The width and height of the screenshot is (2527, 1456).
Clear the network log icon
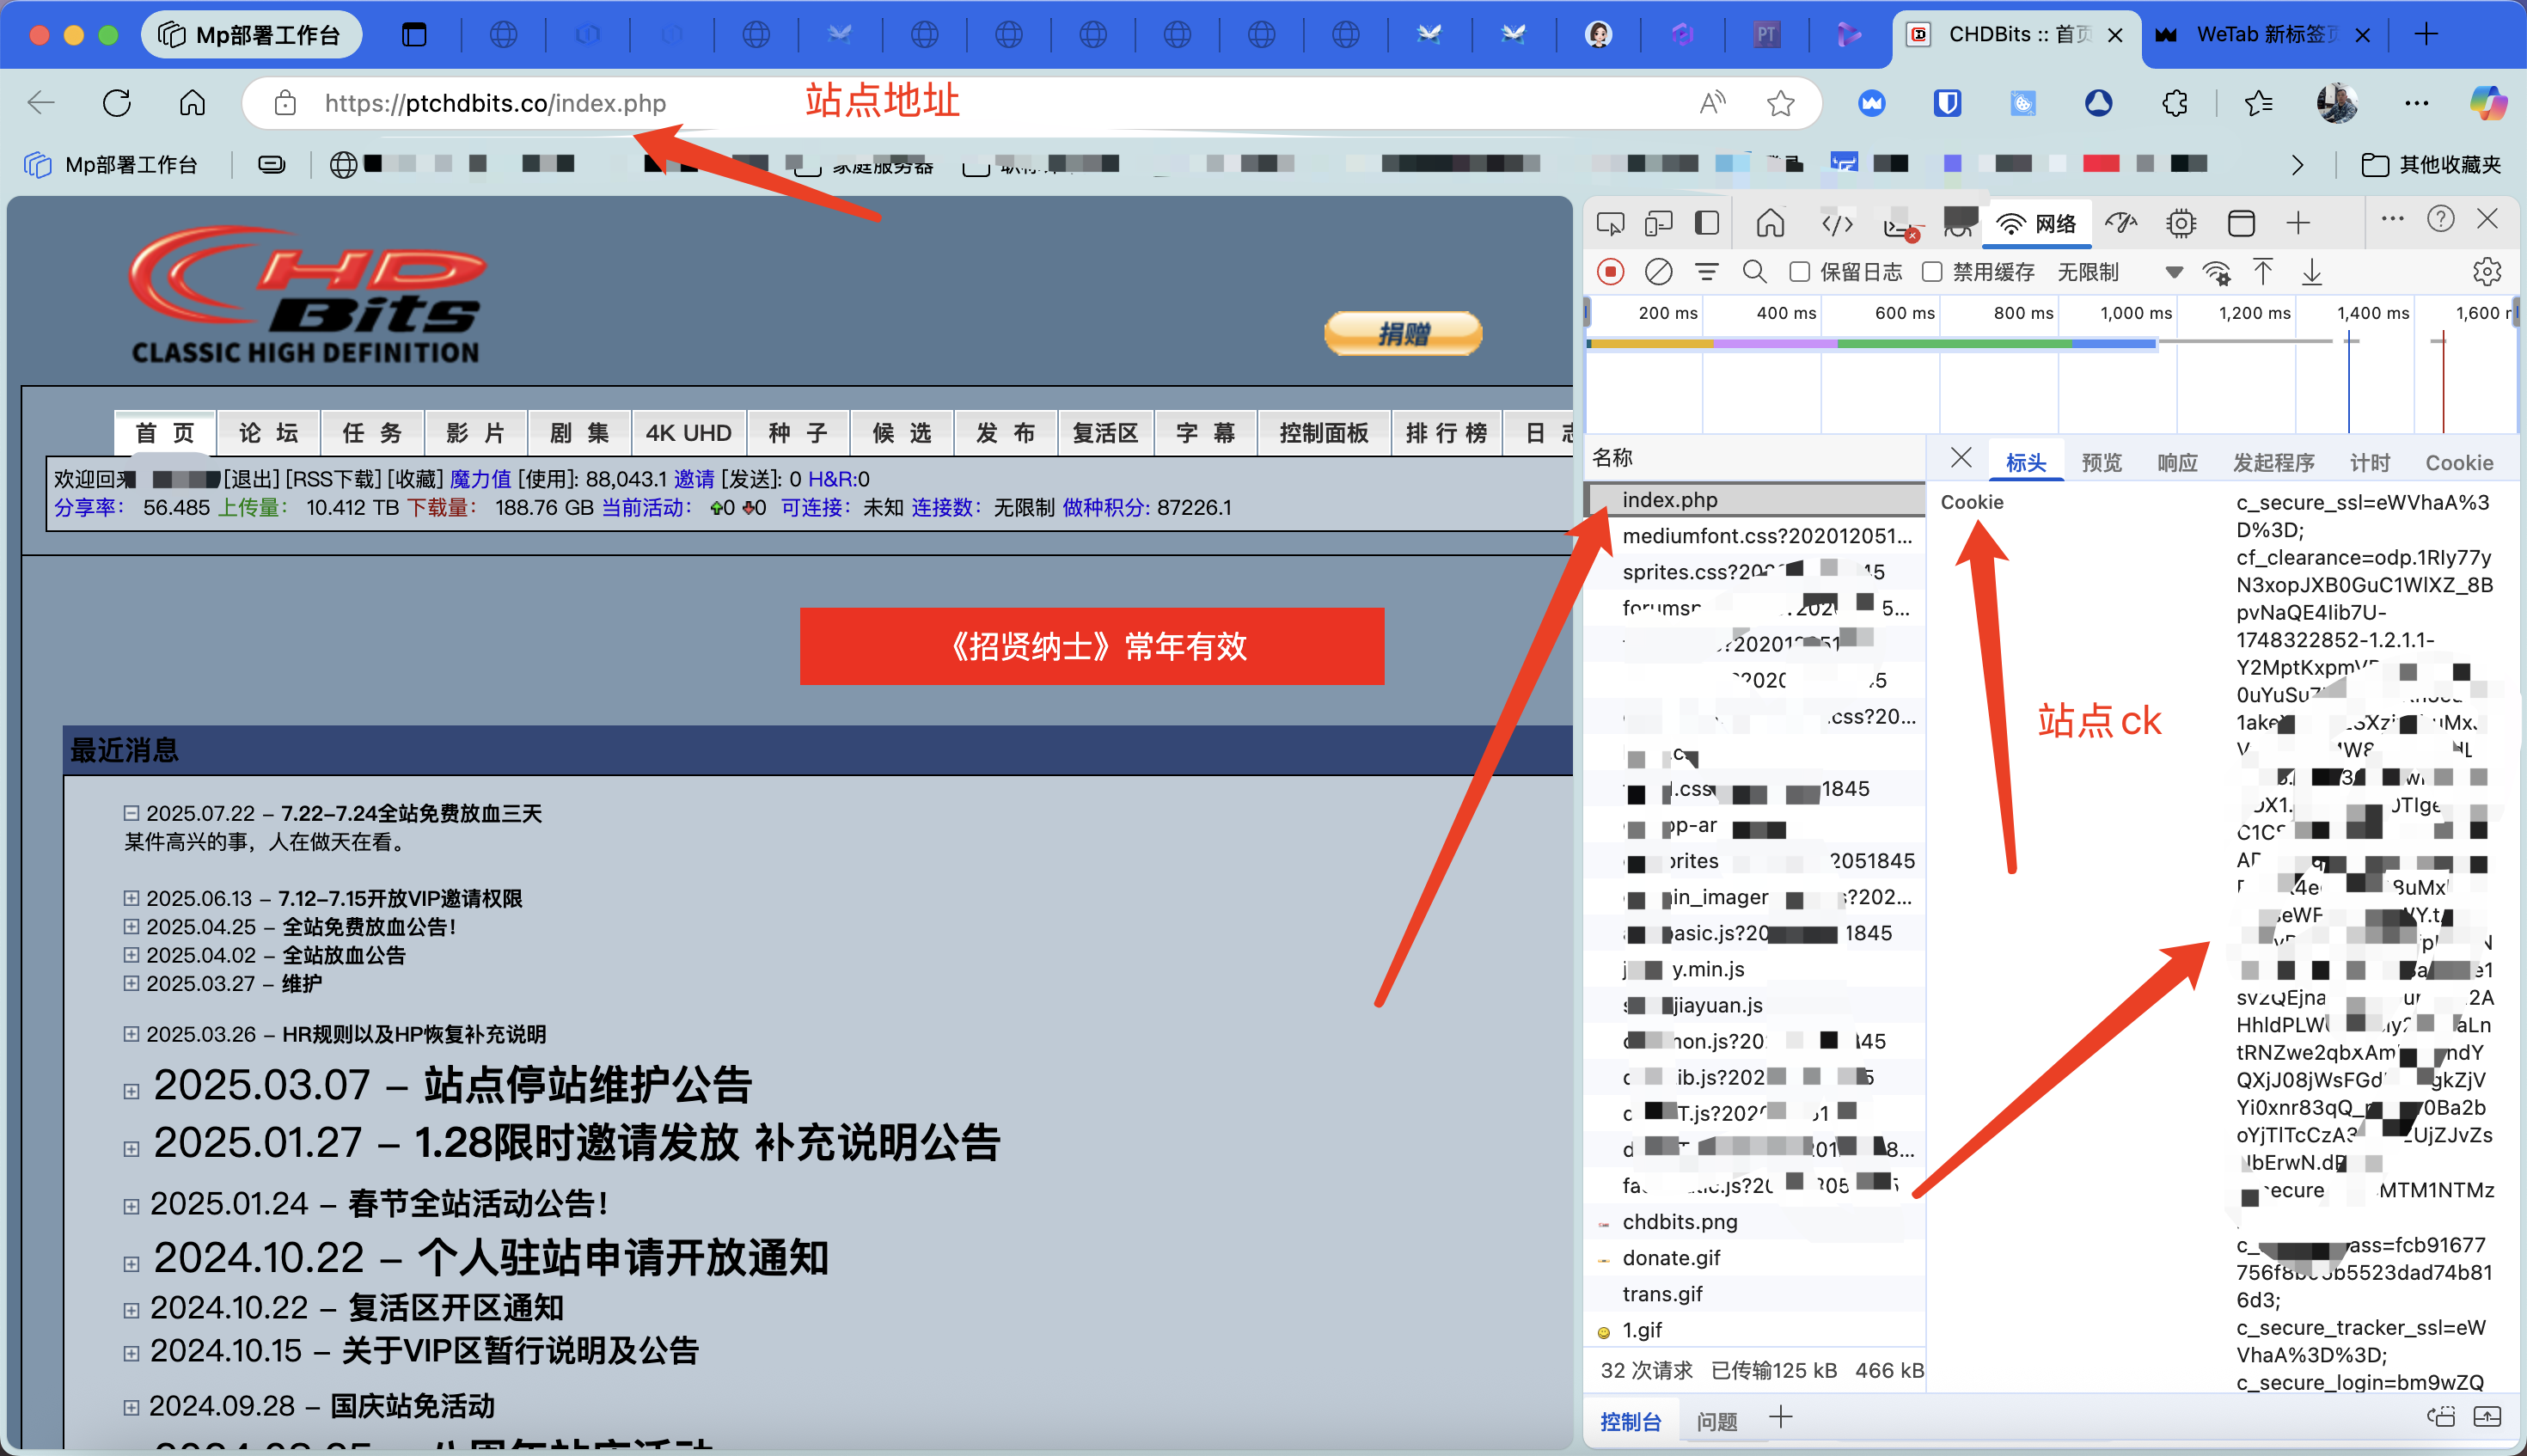1658,272
